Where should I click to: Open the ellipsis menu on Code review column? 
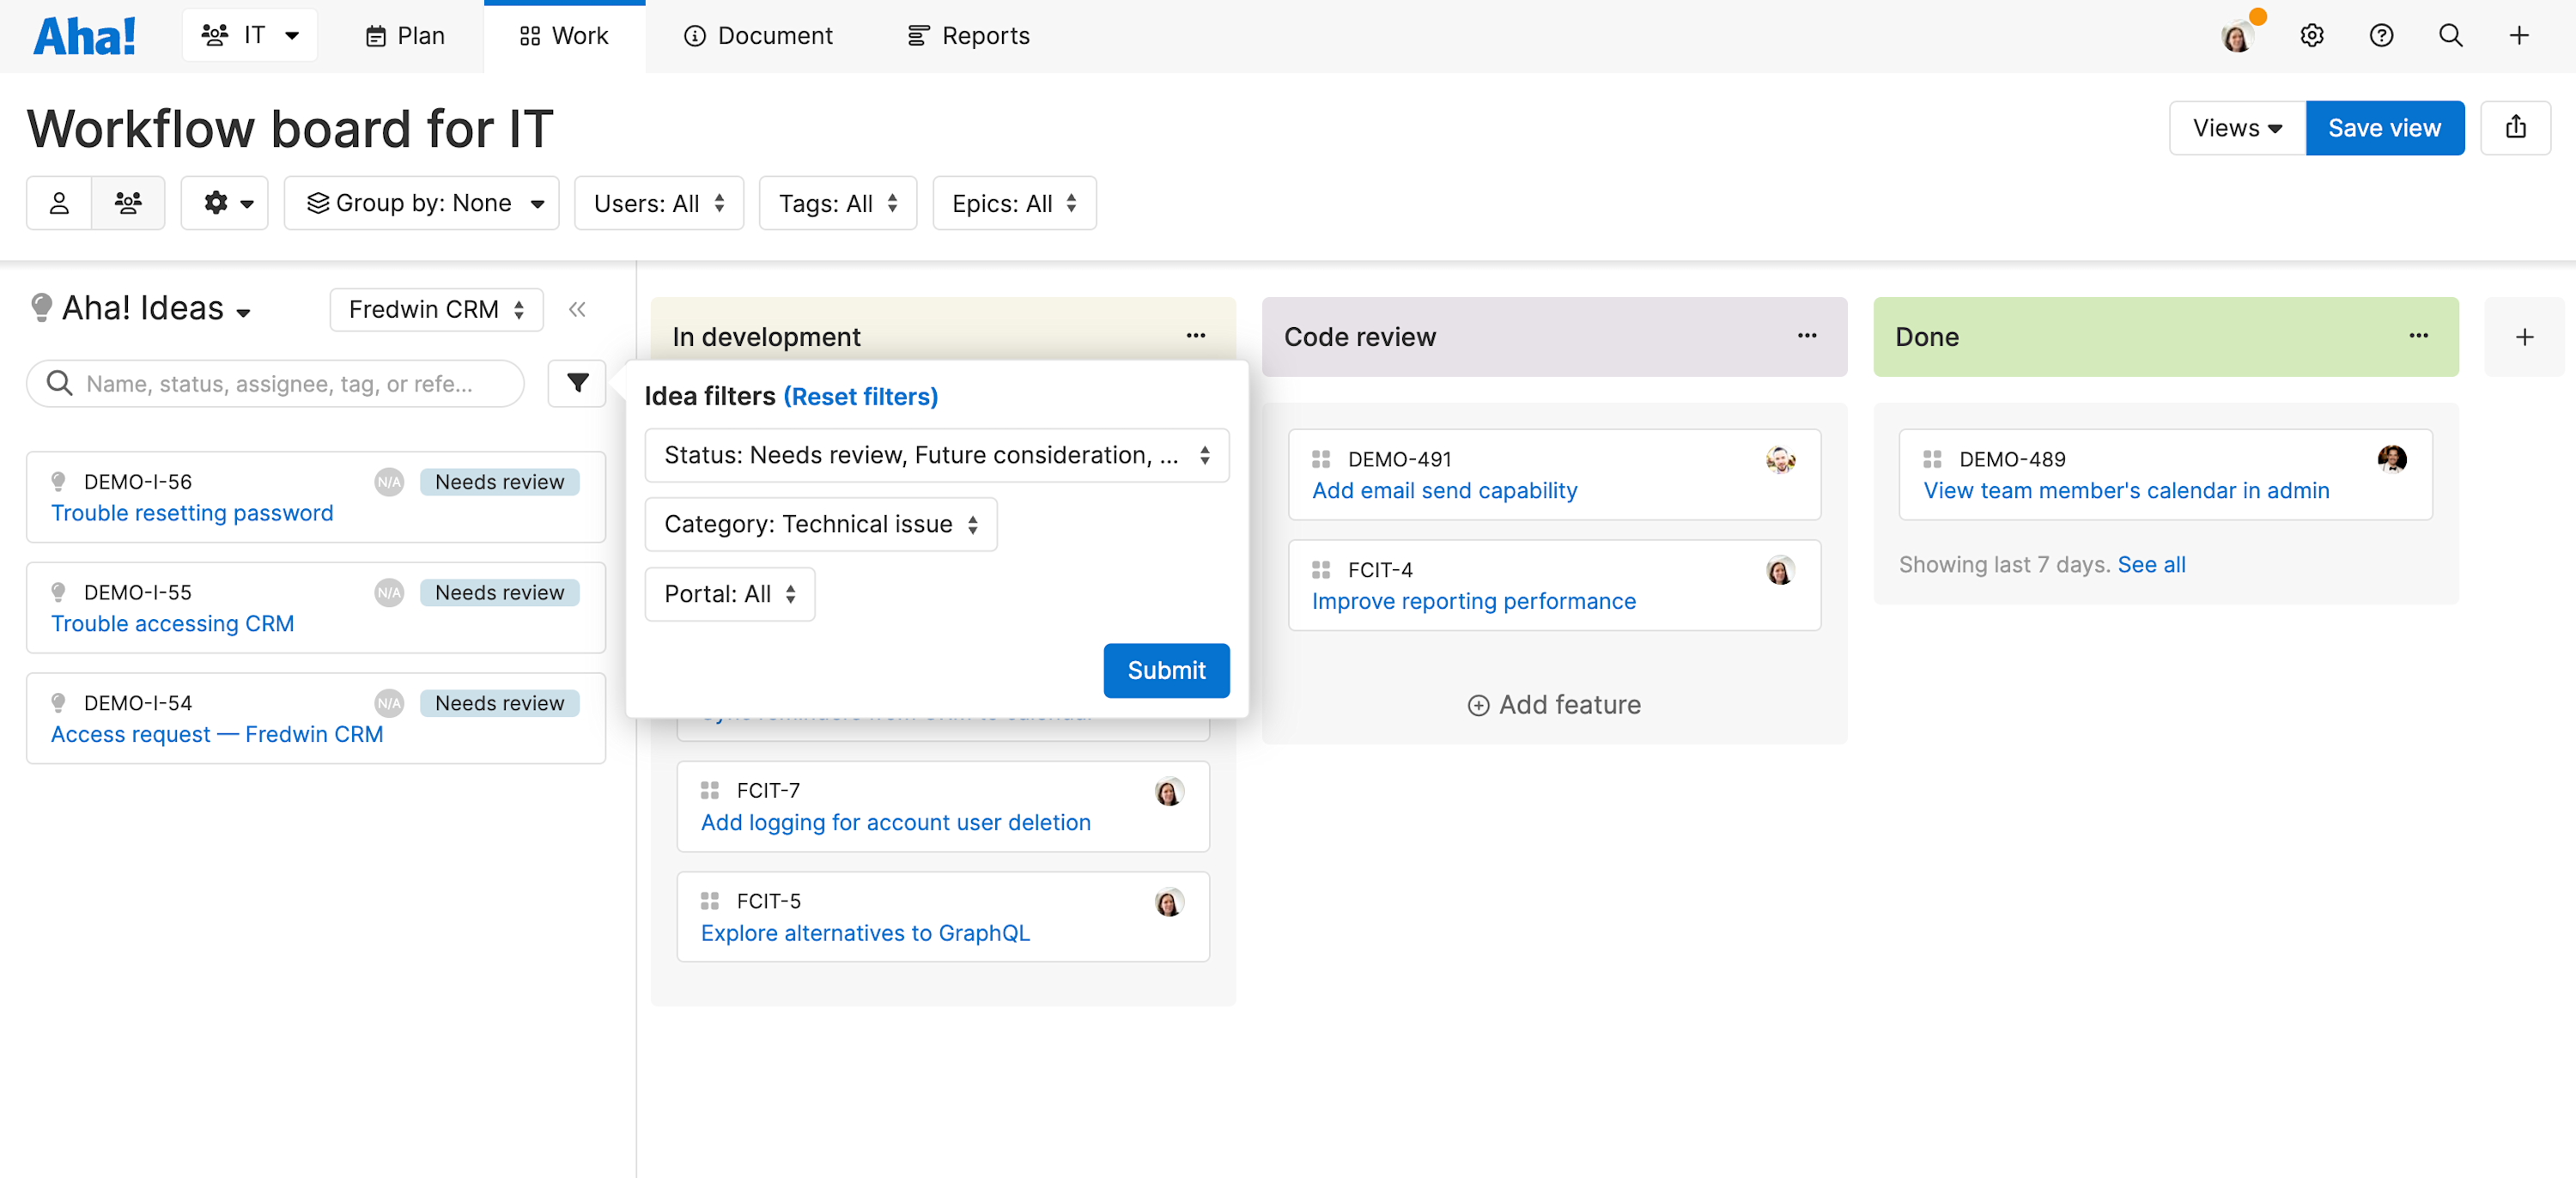(x=1806, y=336)
